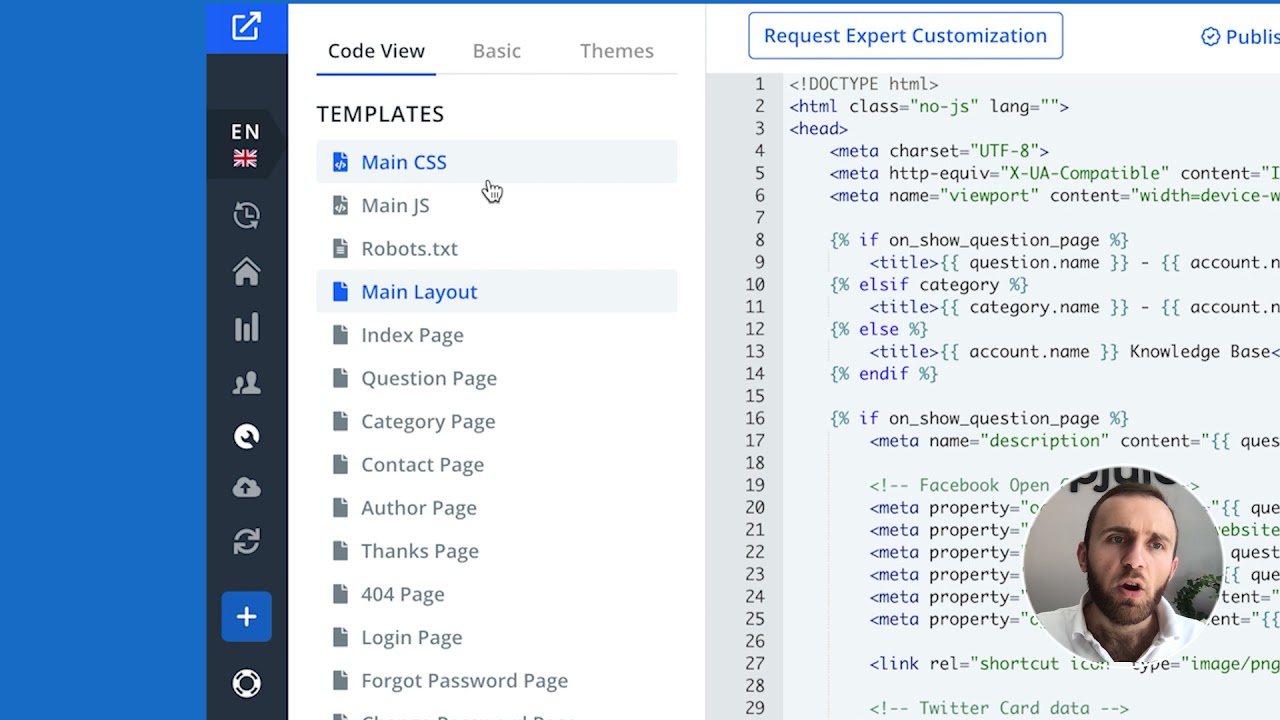Click the Robots.txt file icon
This screenshot has width=1280, height=720.
[340, 248]
